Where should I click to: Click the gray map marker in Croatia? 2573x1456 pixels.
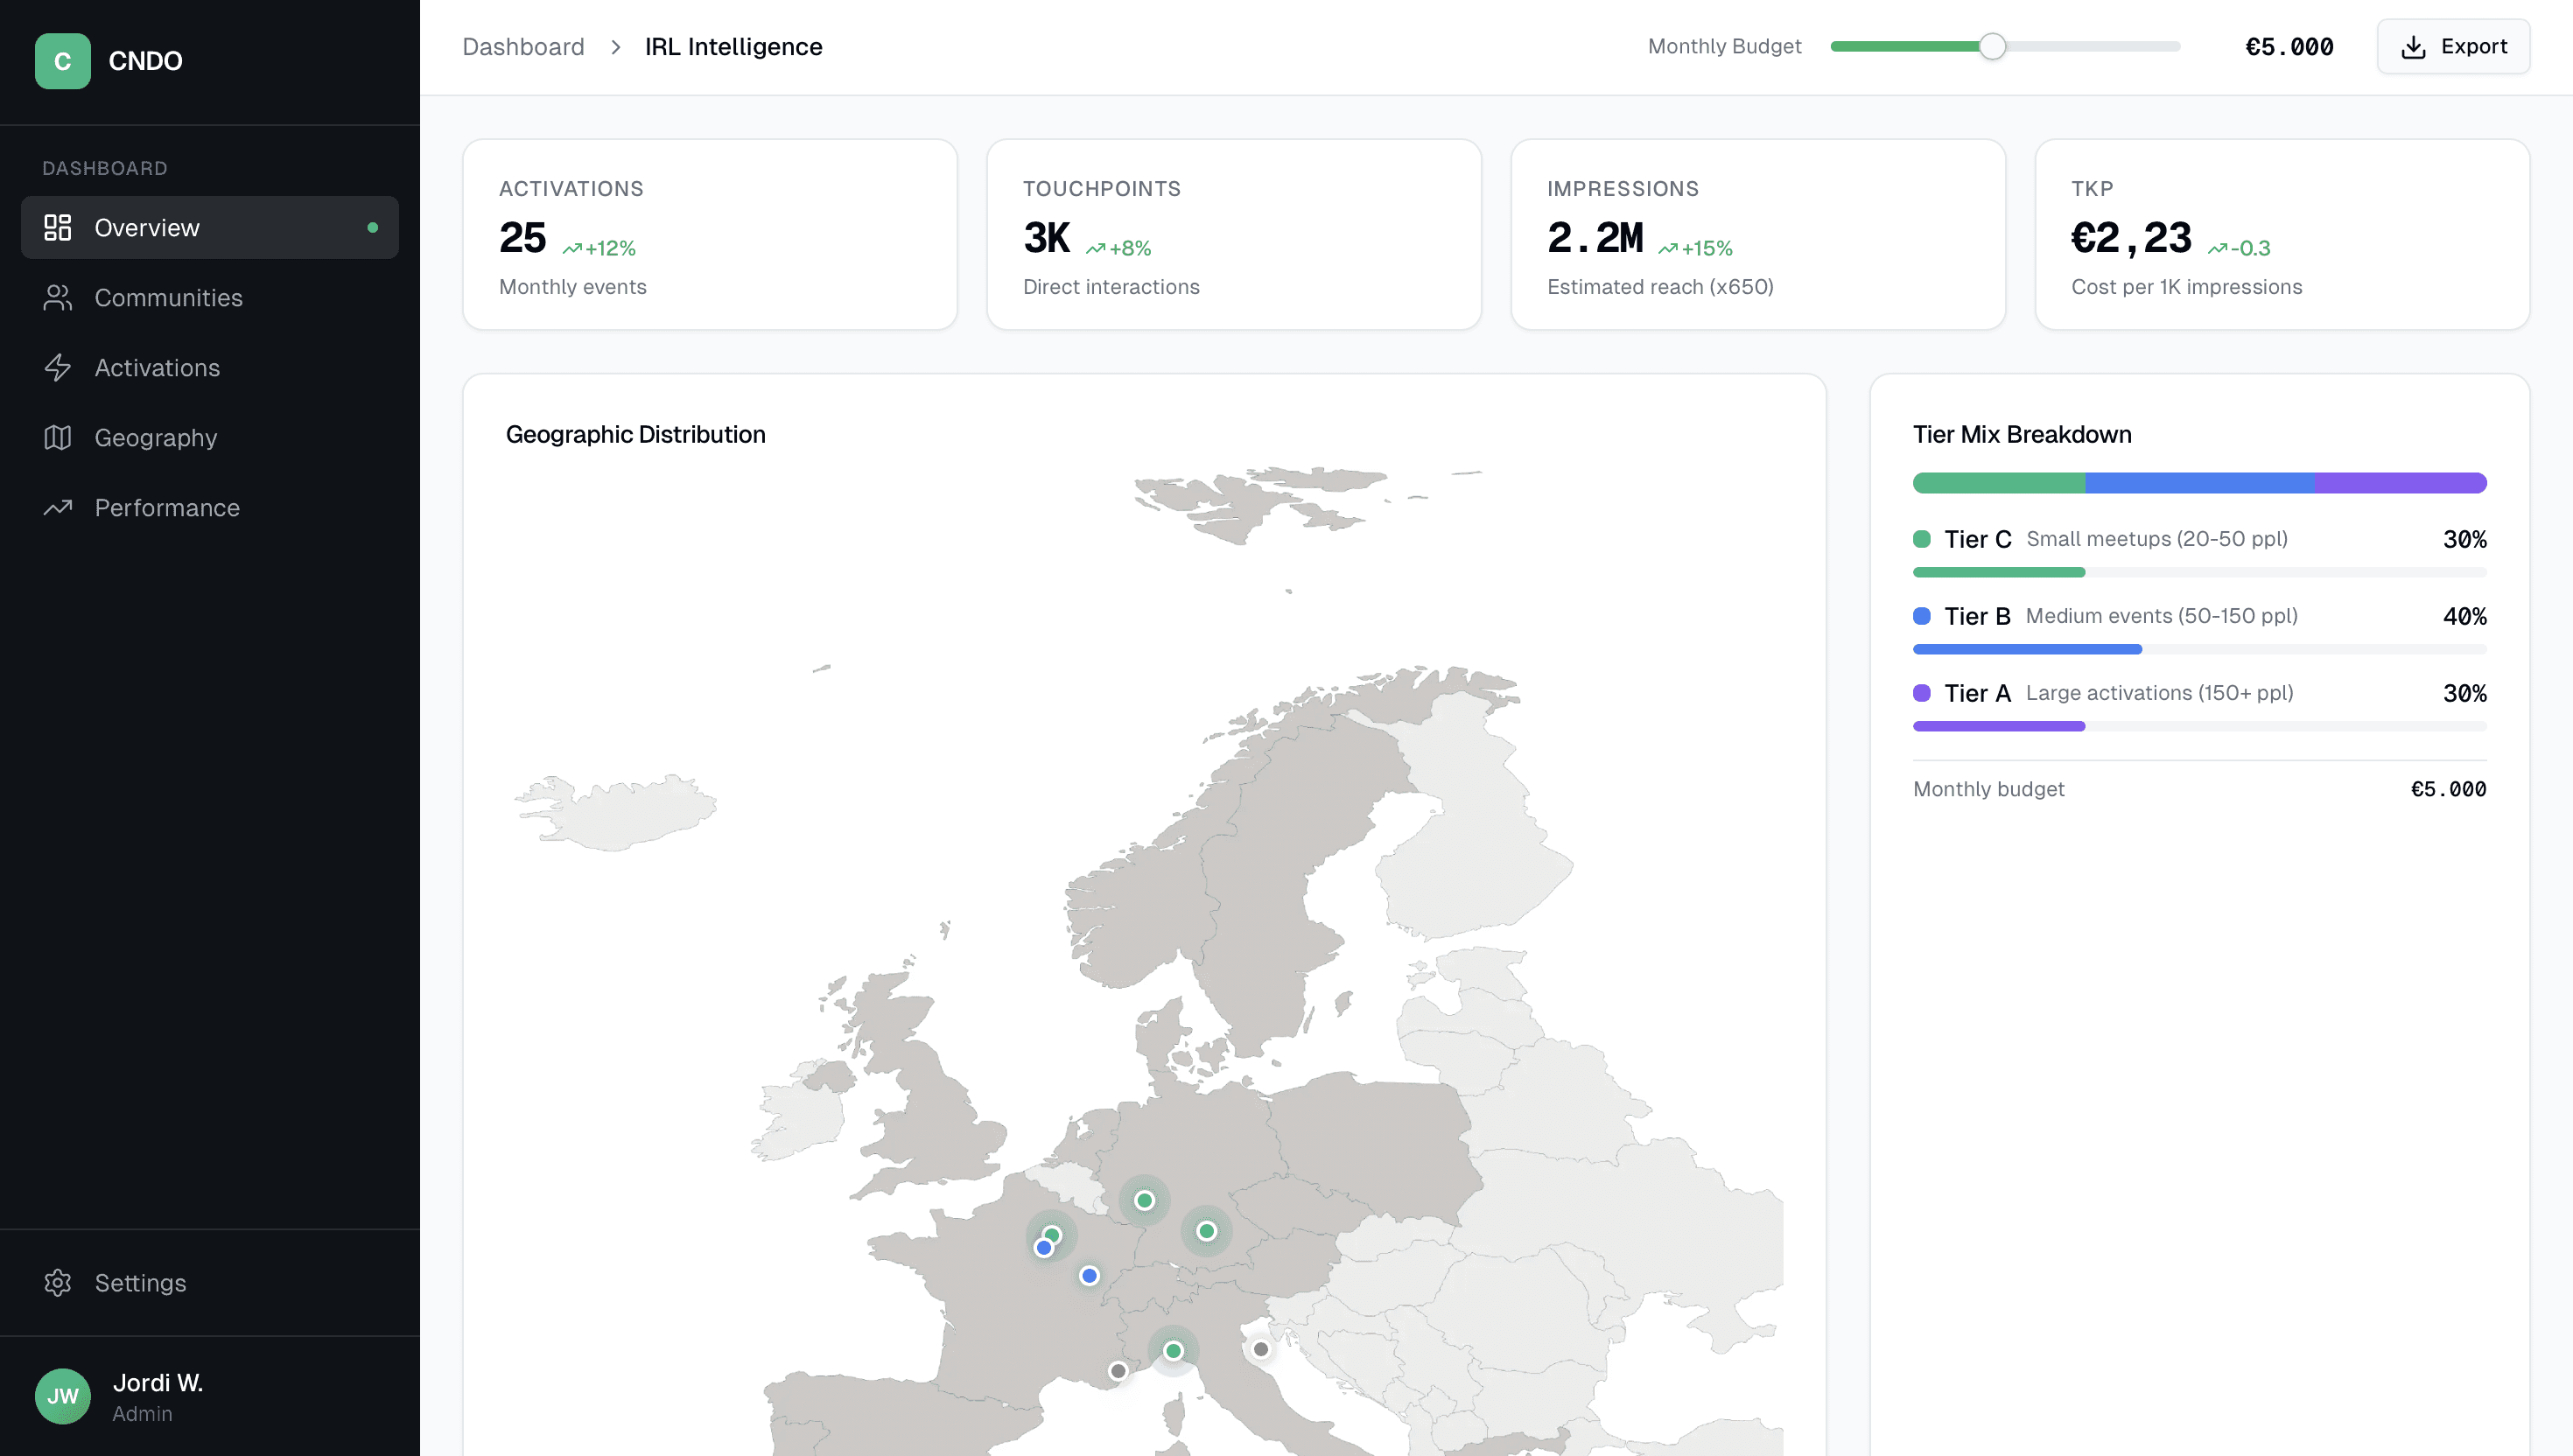tap(1261, 1349)
